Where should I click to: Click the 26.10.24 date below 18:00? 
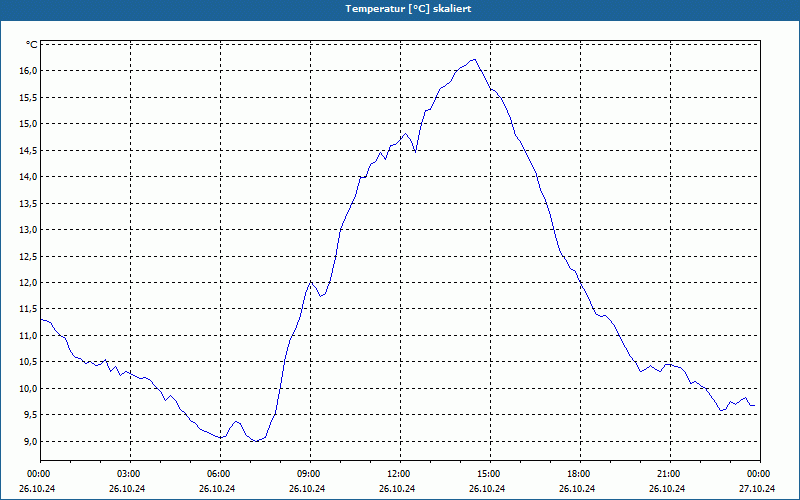coord(577,488)
